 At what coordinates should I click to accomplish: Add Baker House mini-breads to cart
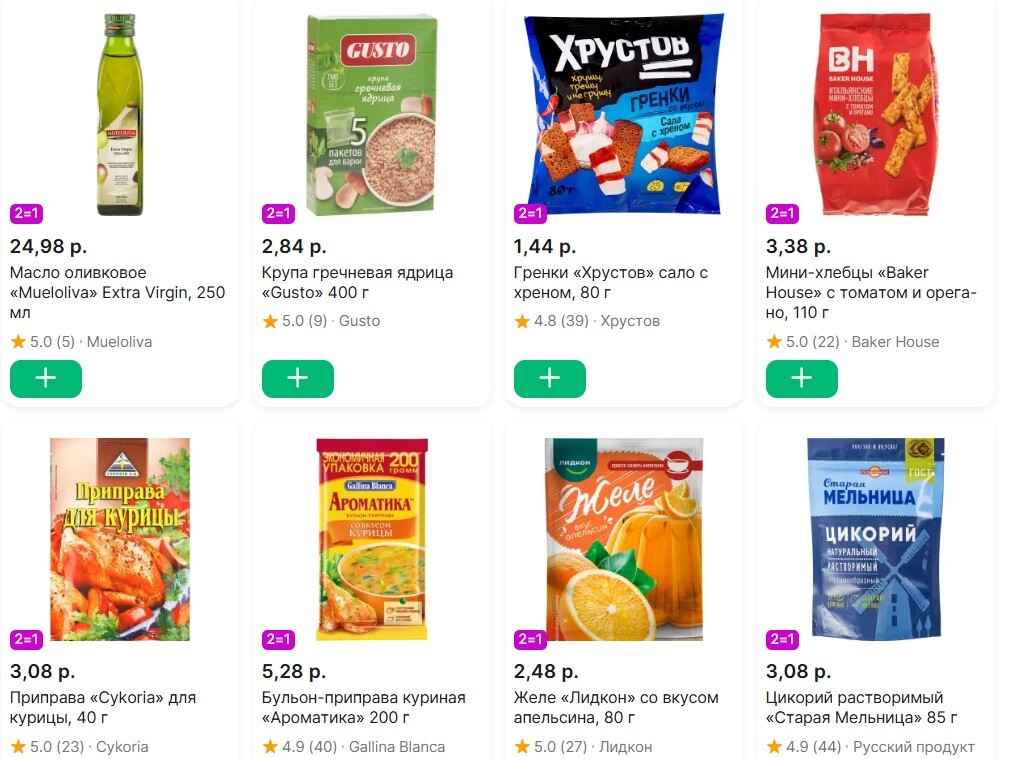(x=802, y=379)
